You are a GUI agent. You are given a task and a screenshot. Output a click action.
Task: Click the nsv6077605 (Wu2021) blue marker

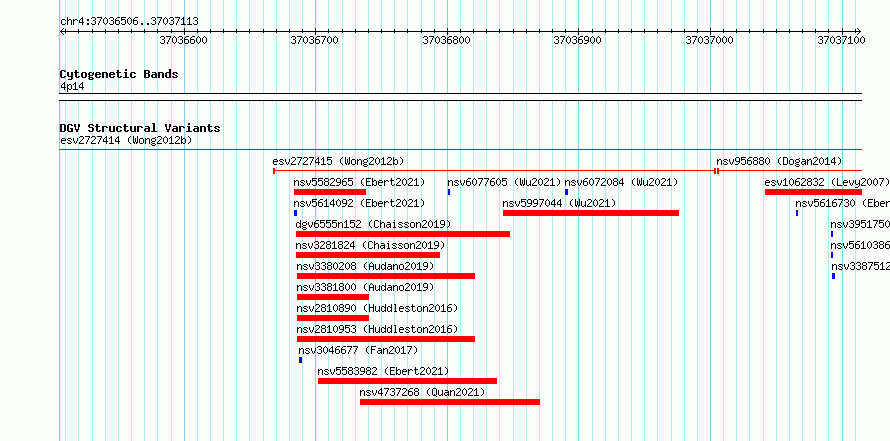tap(449, 192)
